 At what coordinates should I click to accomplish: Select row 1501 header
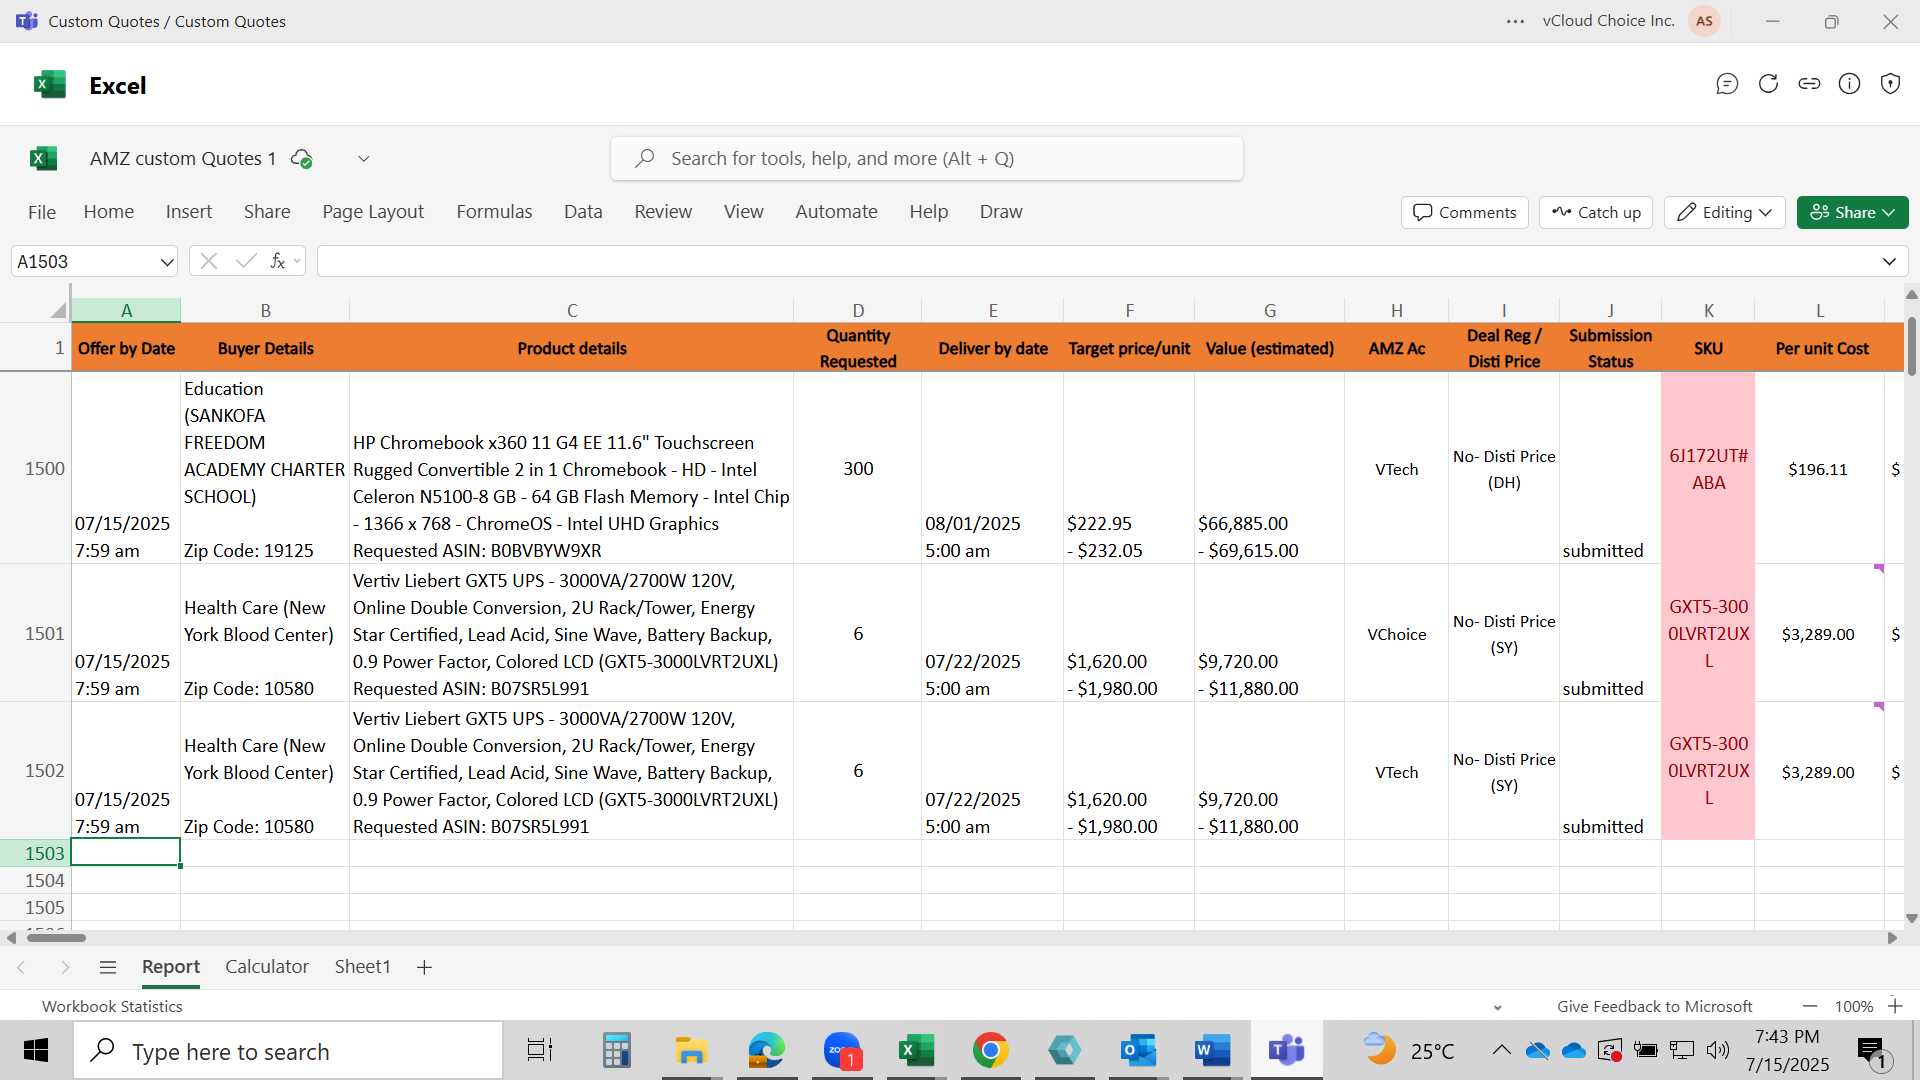click(x=36, y=633)
